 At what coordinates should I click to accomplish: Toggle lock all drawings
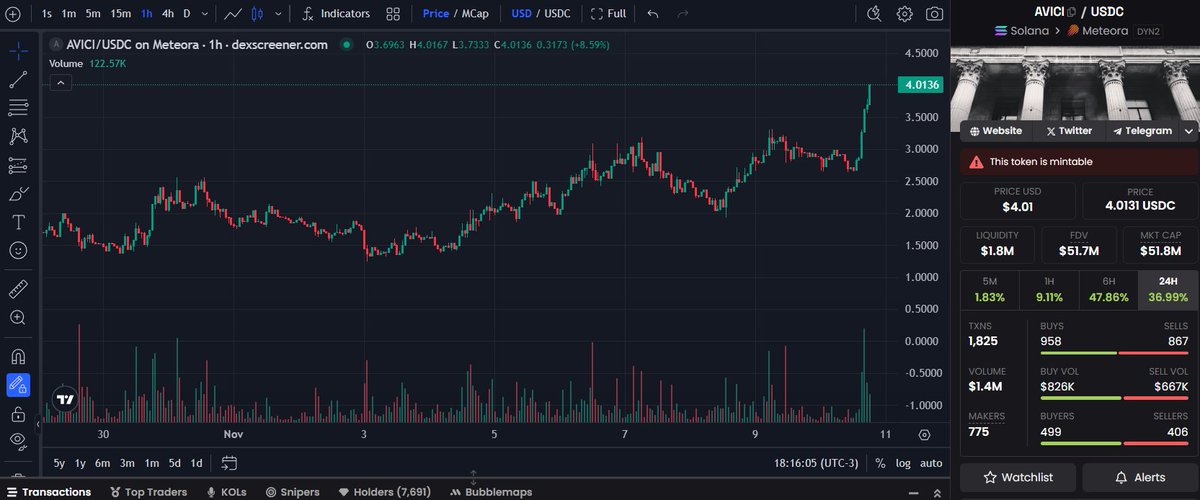(x=18, y=413)
